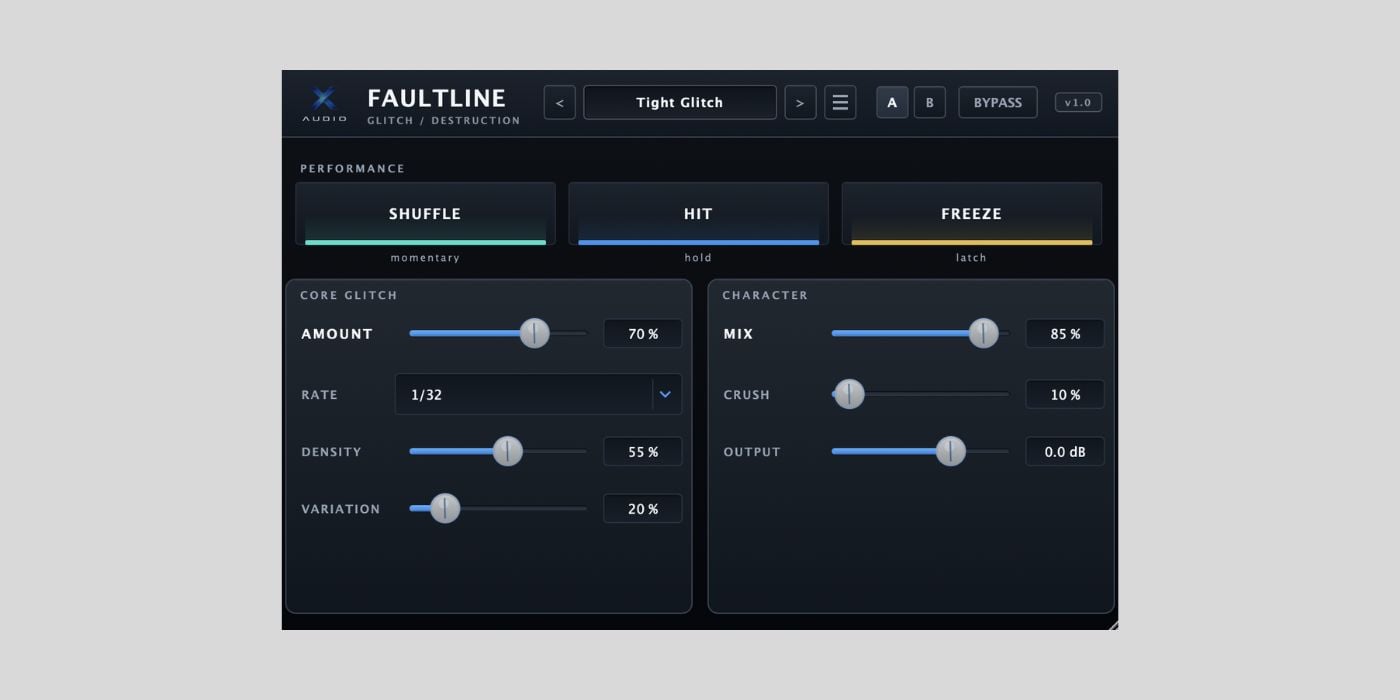Click the CRUSH slider knob
This screenshot has width=1400, height=700.
pos(849,394)
